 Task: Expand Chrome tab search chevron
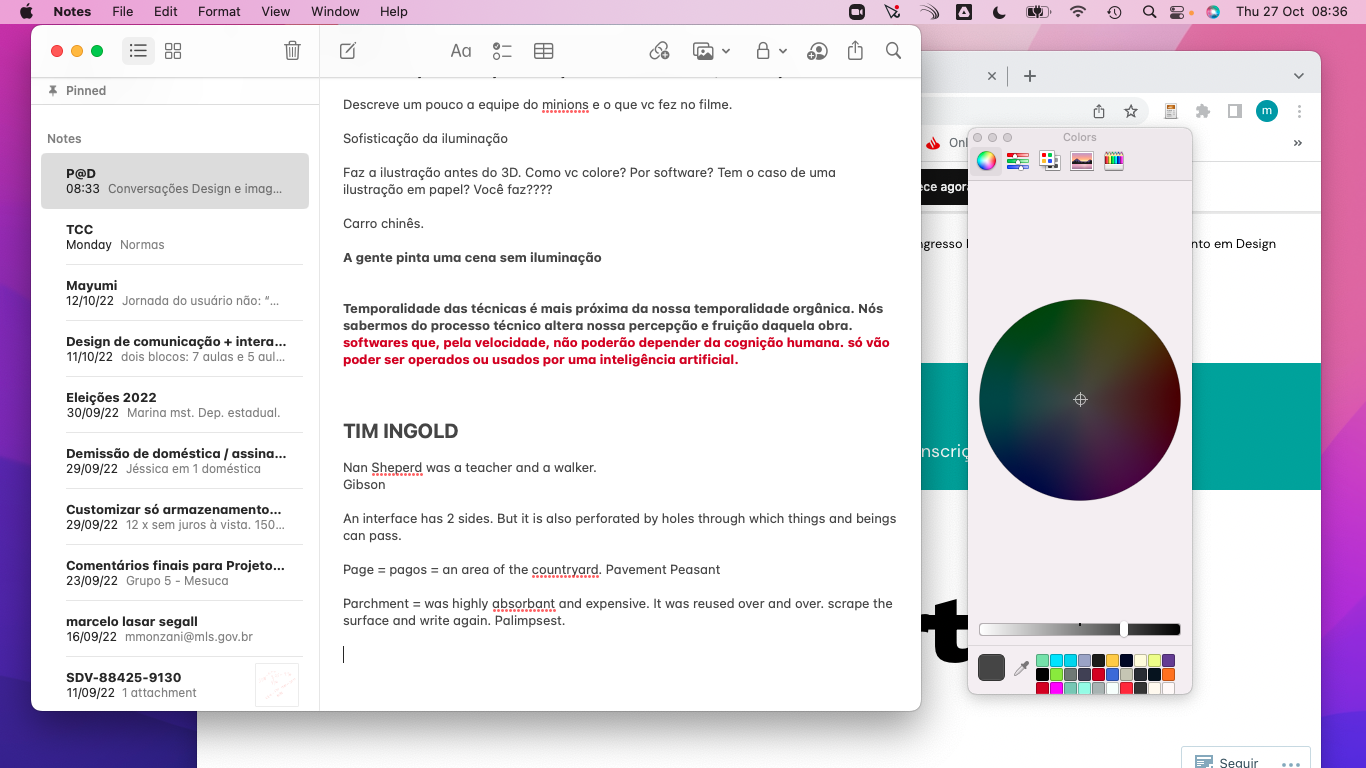[1299, 76]
